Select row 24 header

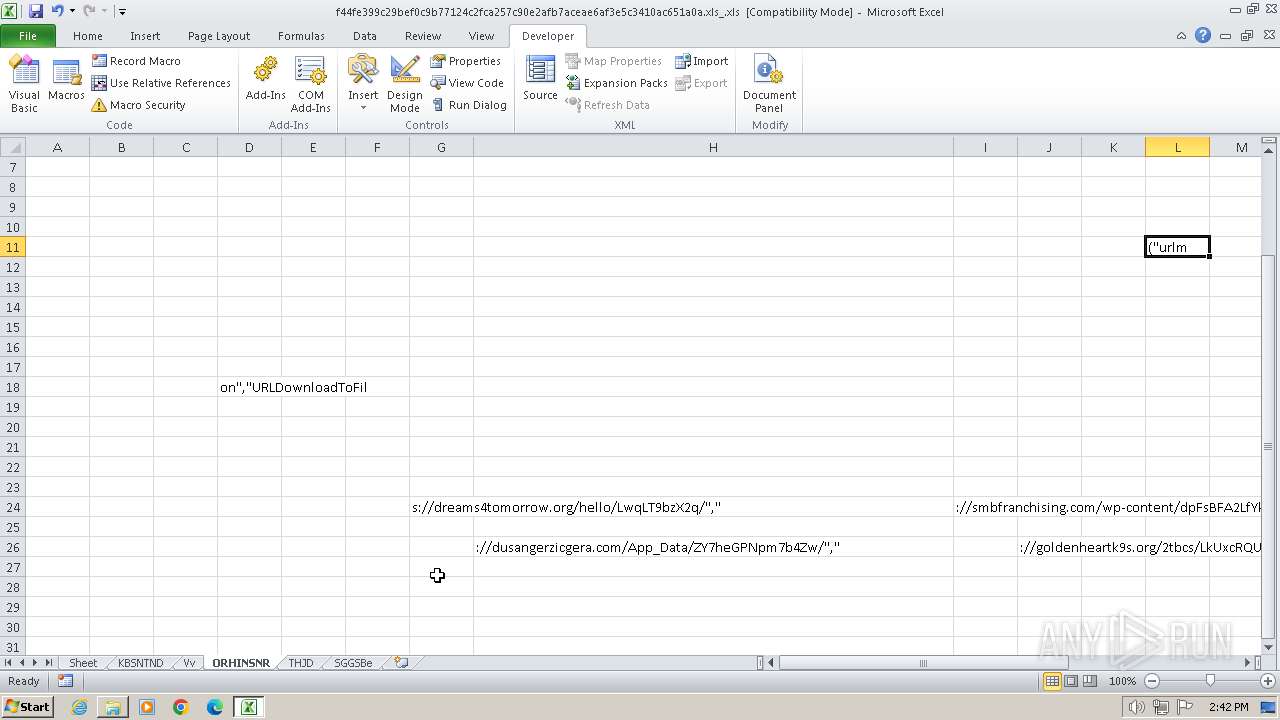click(x=13, y=507)
